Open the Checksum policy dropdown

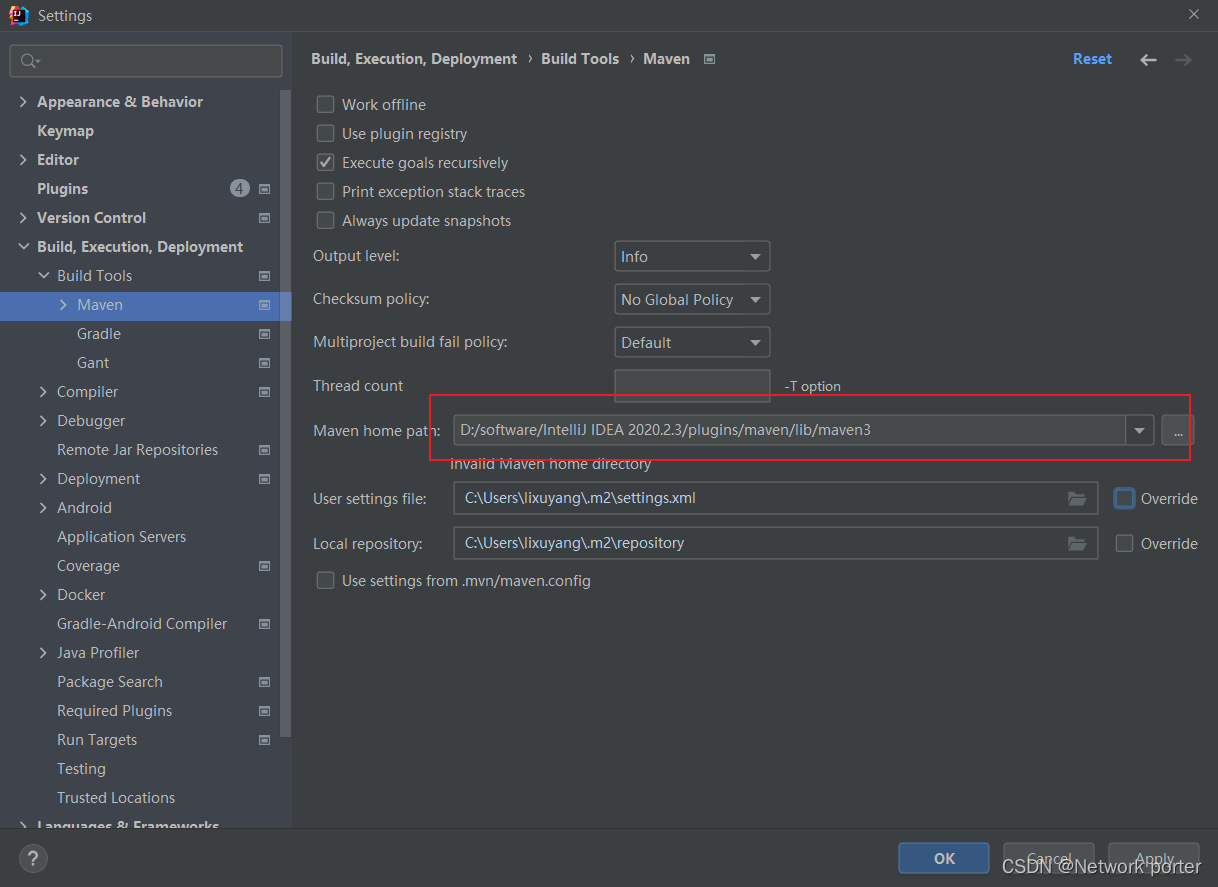(692, 299)
